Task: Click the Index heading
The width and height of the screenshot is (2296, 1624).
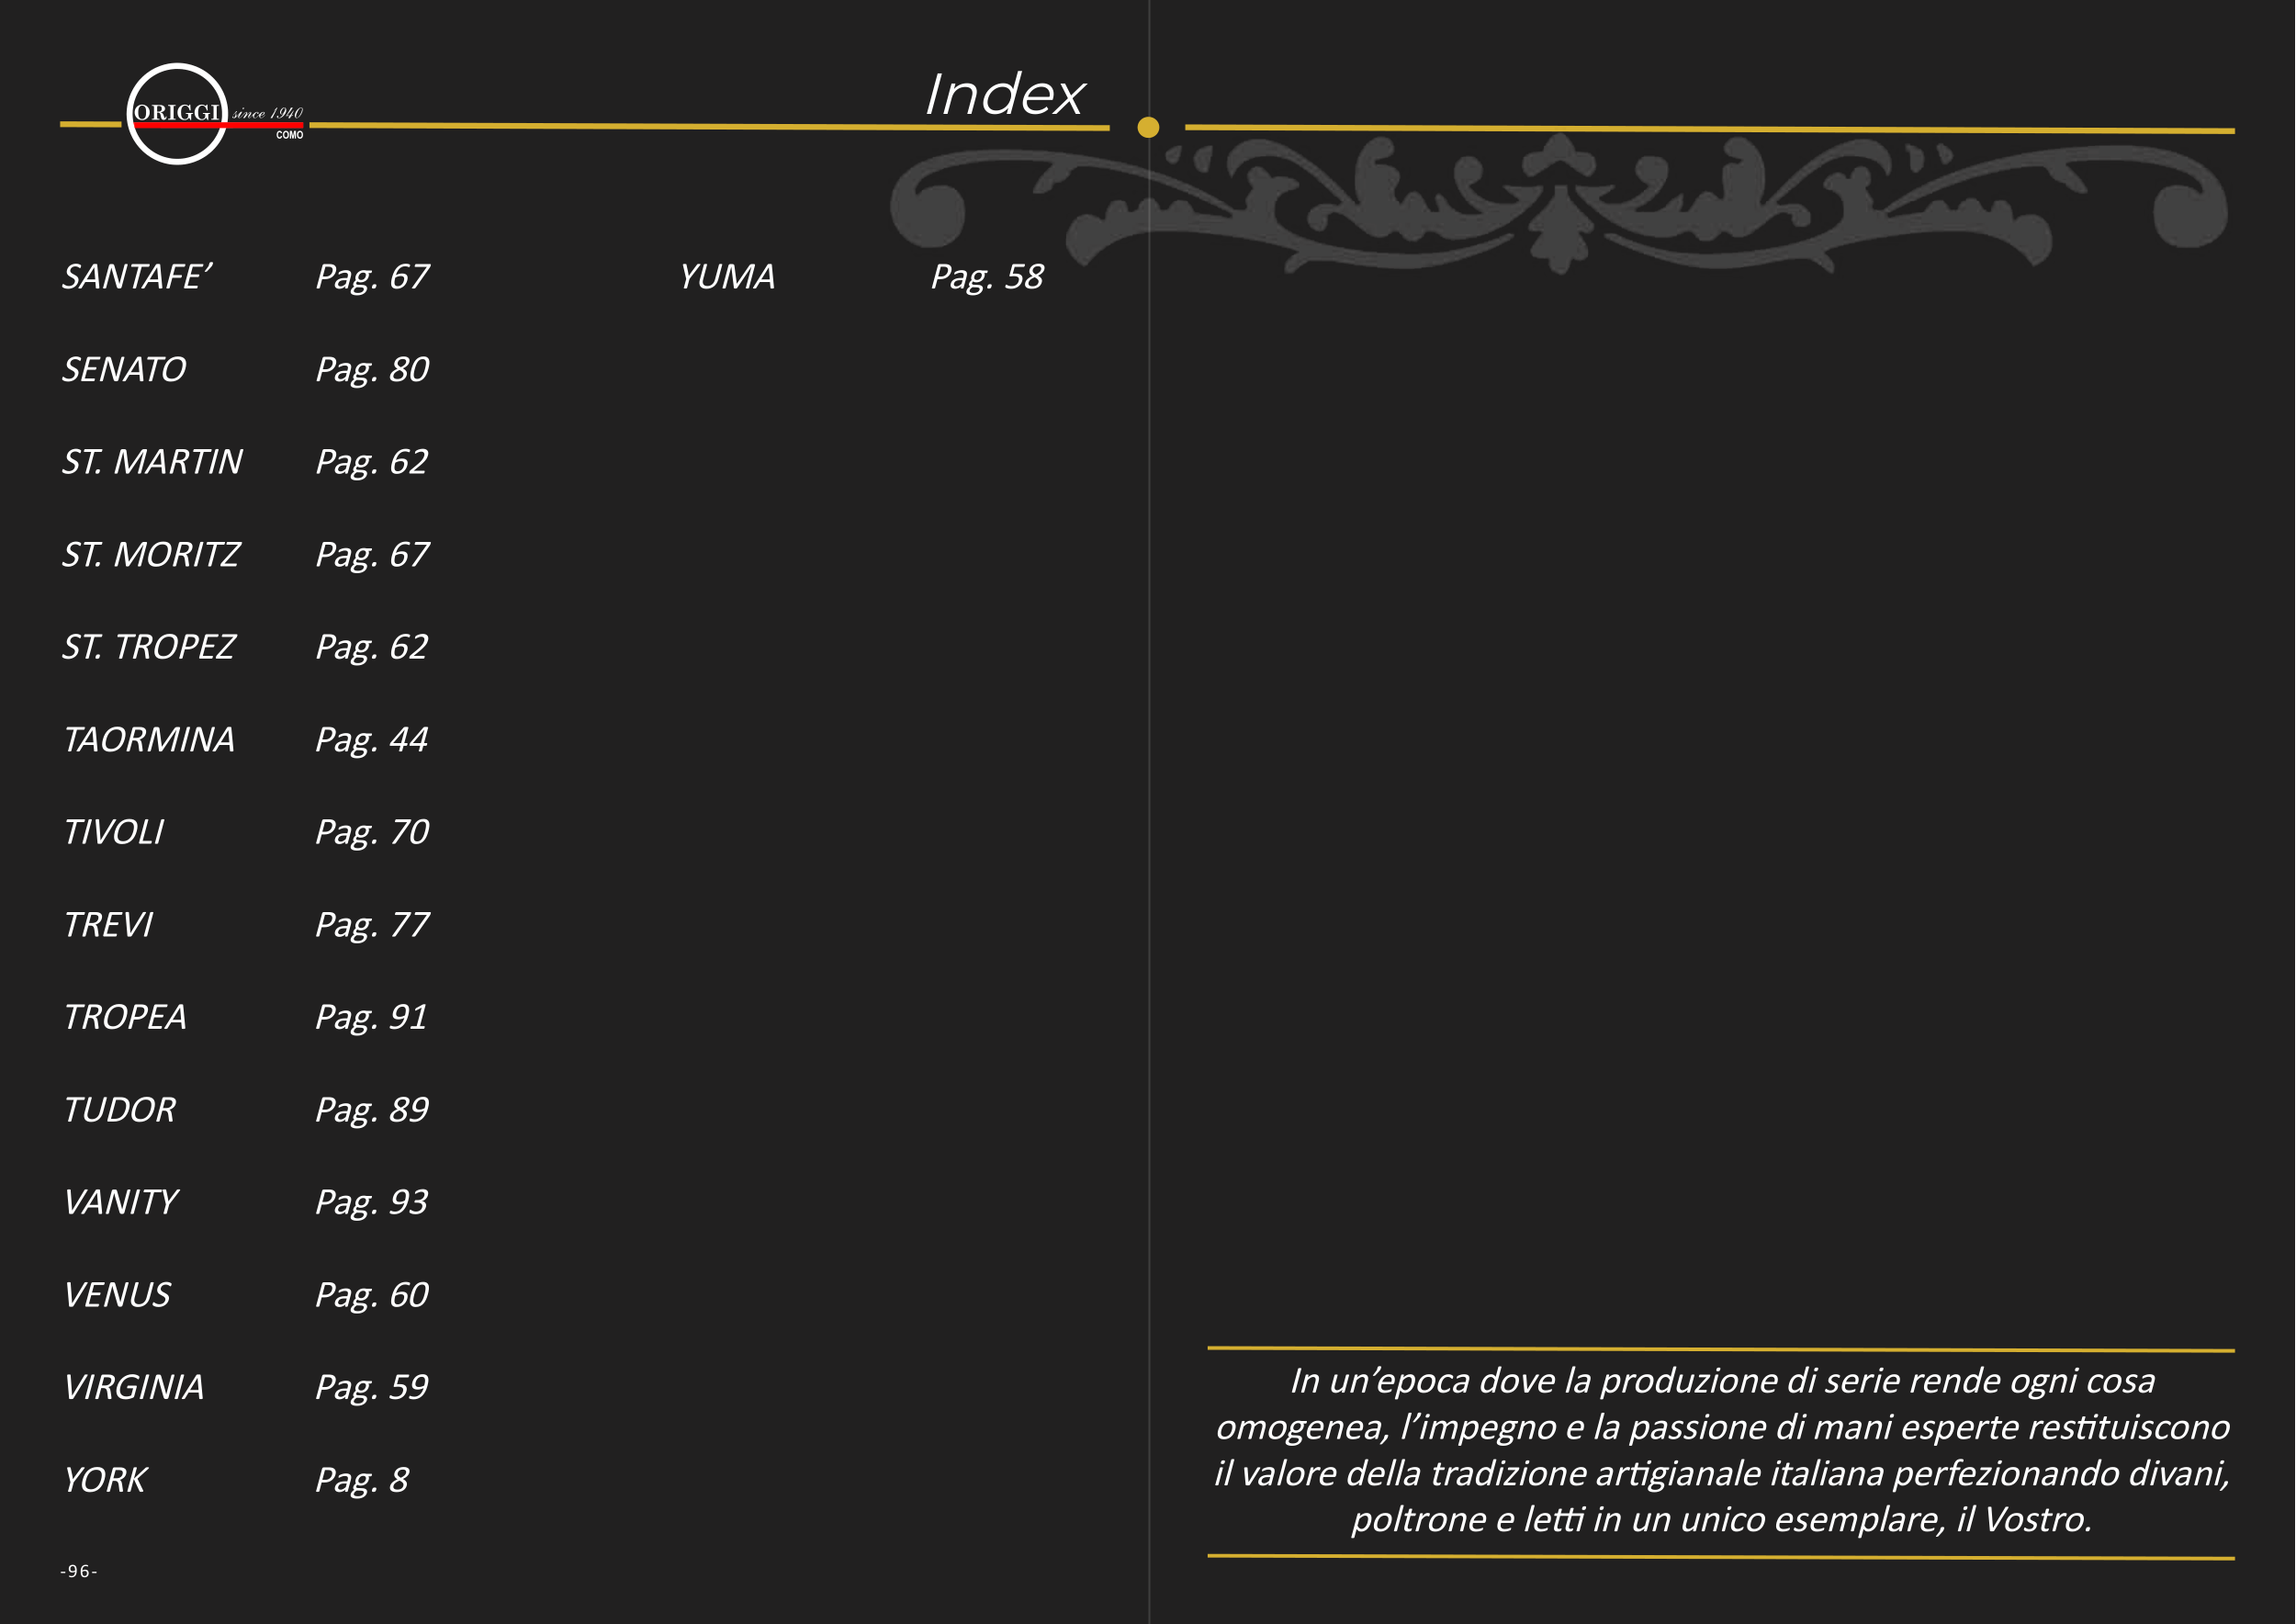Action: point(1004,95)
